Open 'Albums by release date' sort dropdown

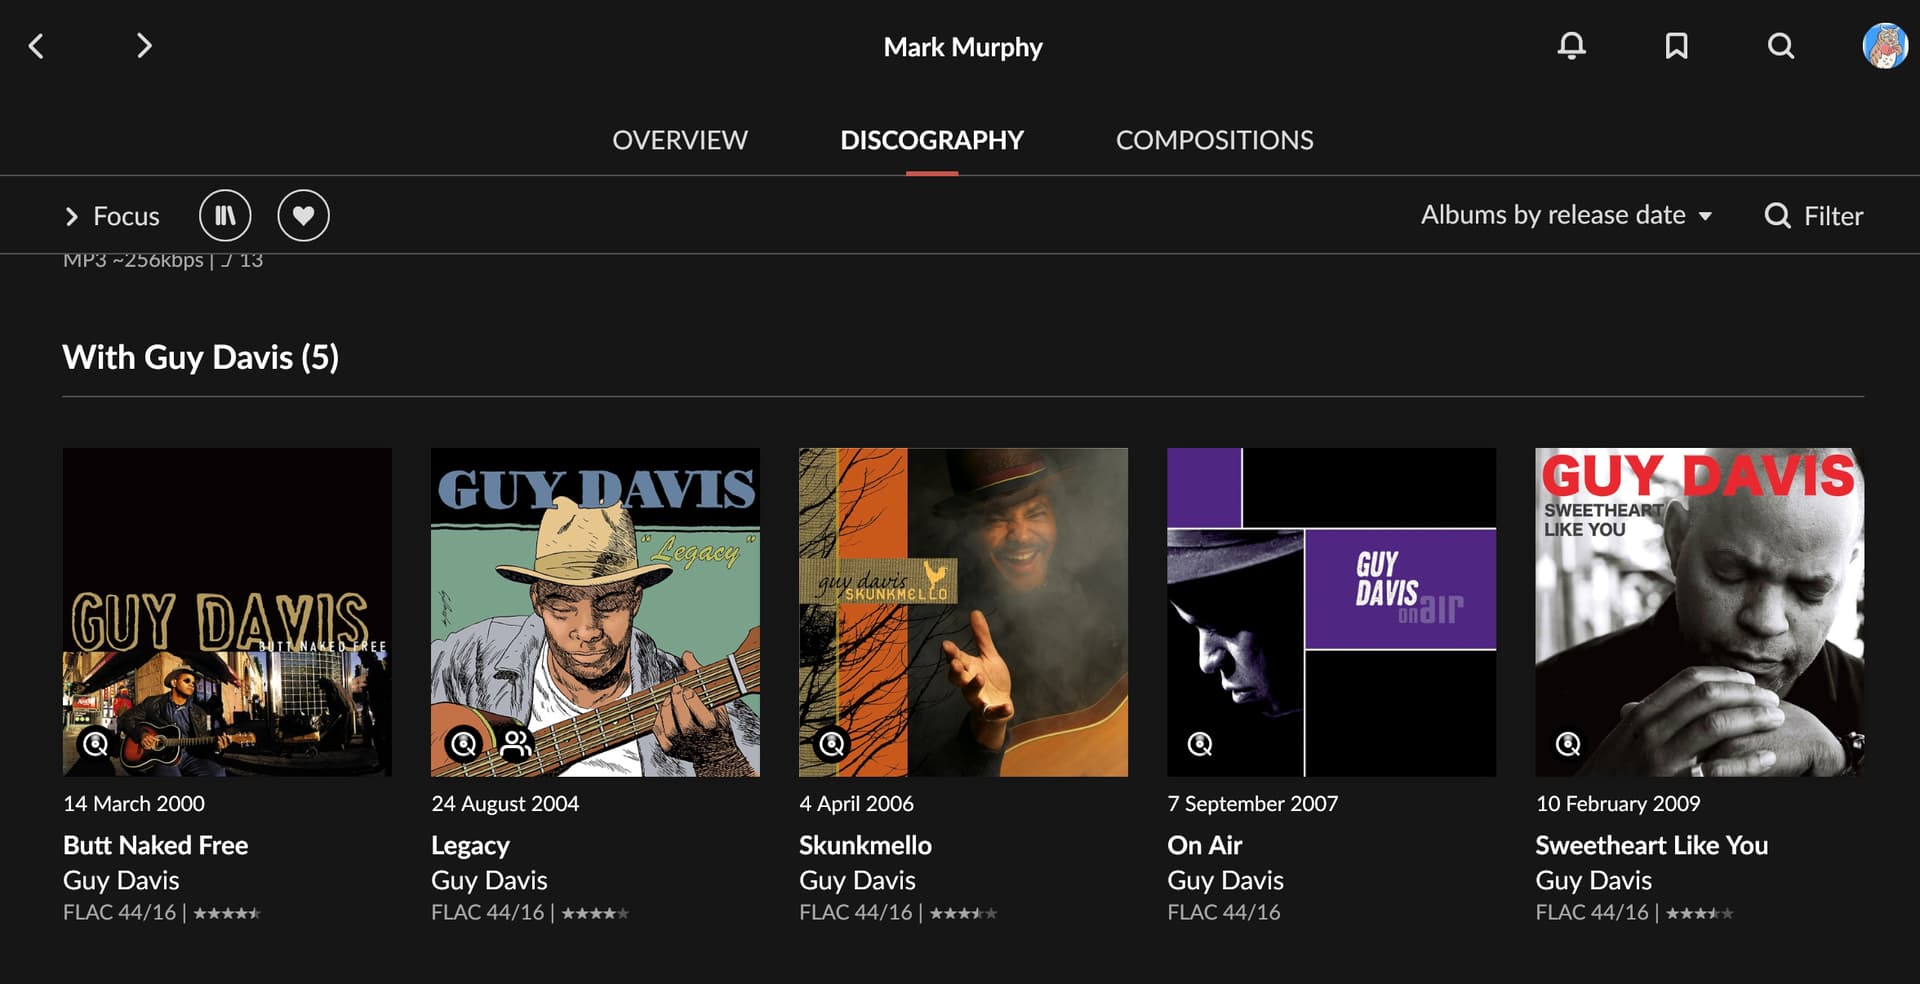tap(1566, 215)
